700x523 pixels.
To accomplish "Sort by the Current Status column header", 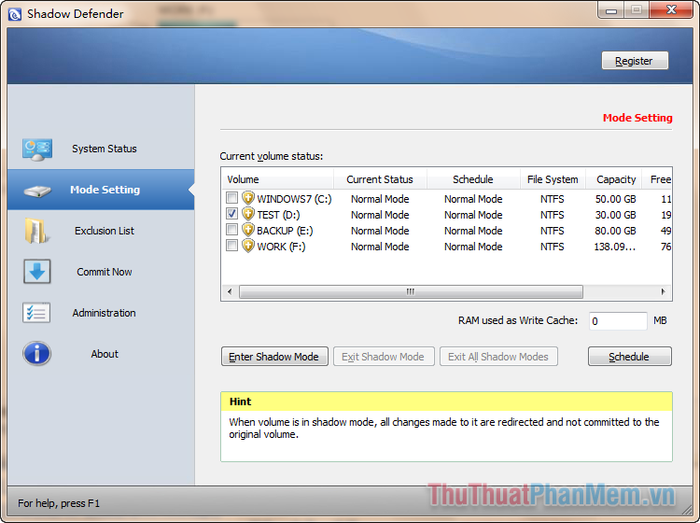I will [x=380, y=179].
